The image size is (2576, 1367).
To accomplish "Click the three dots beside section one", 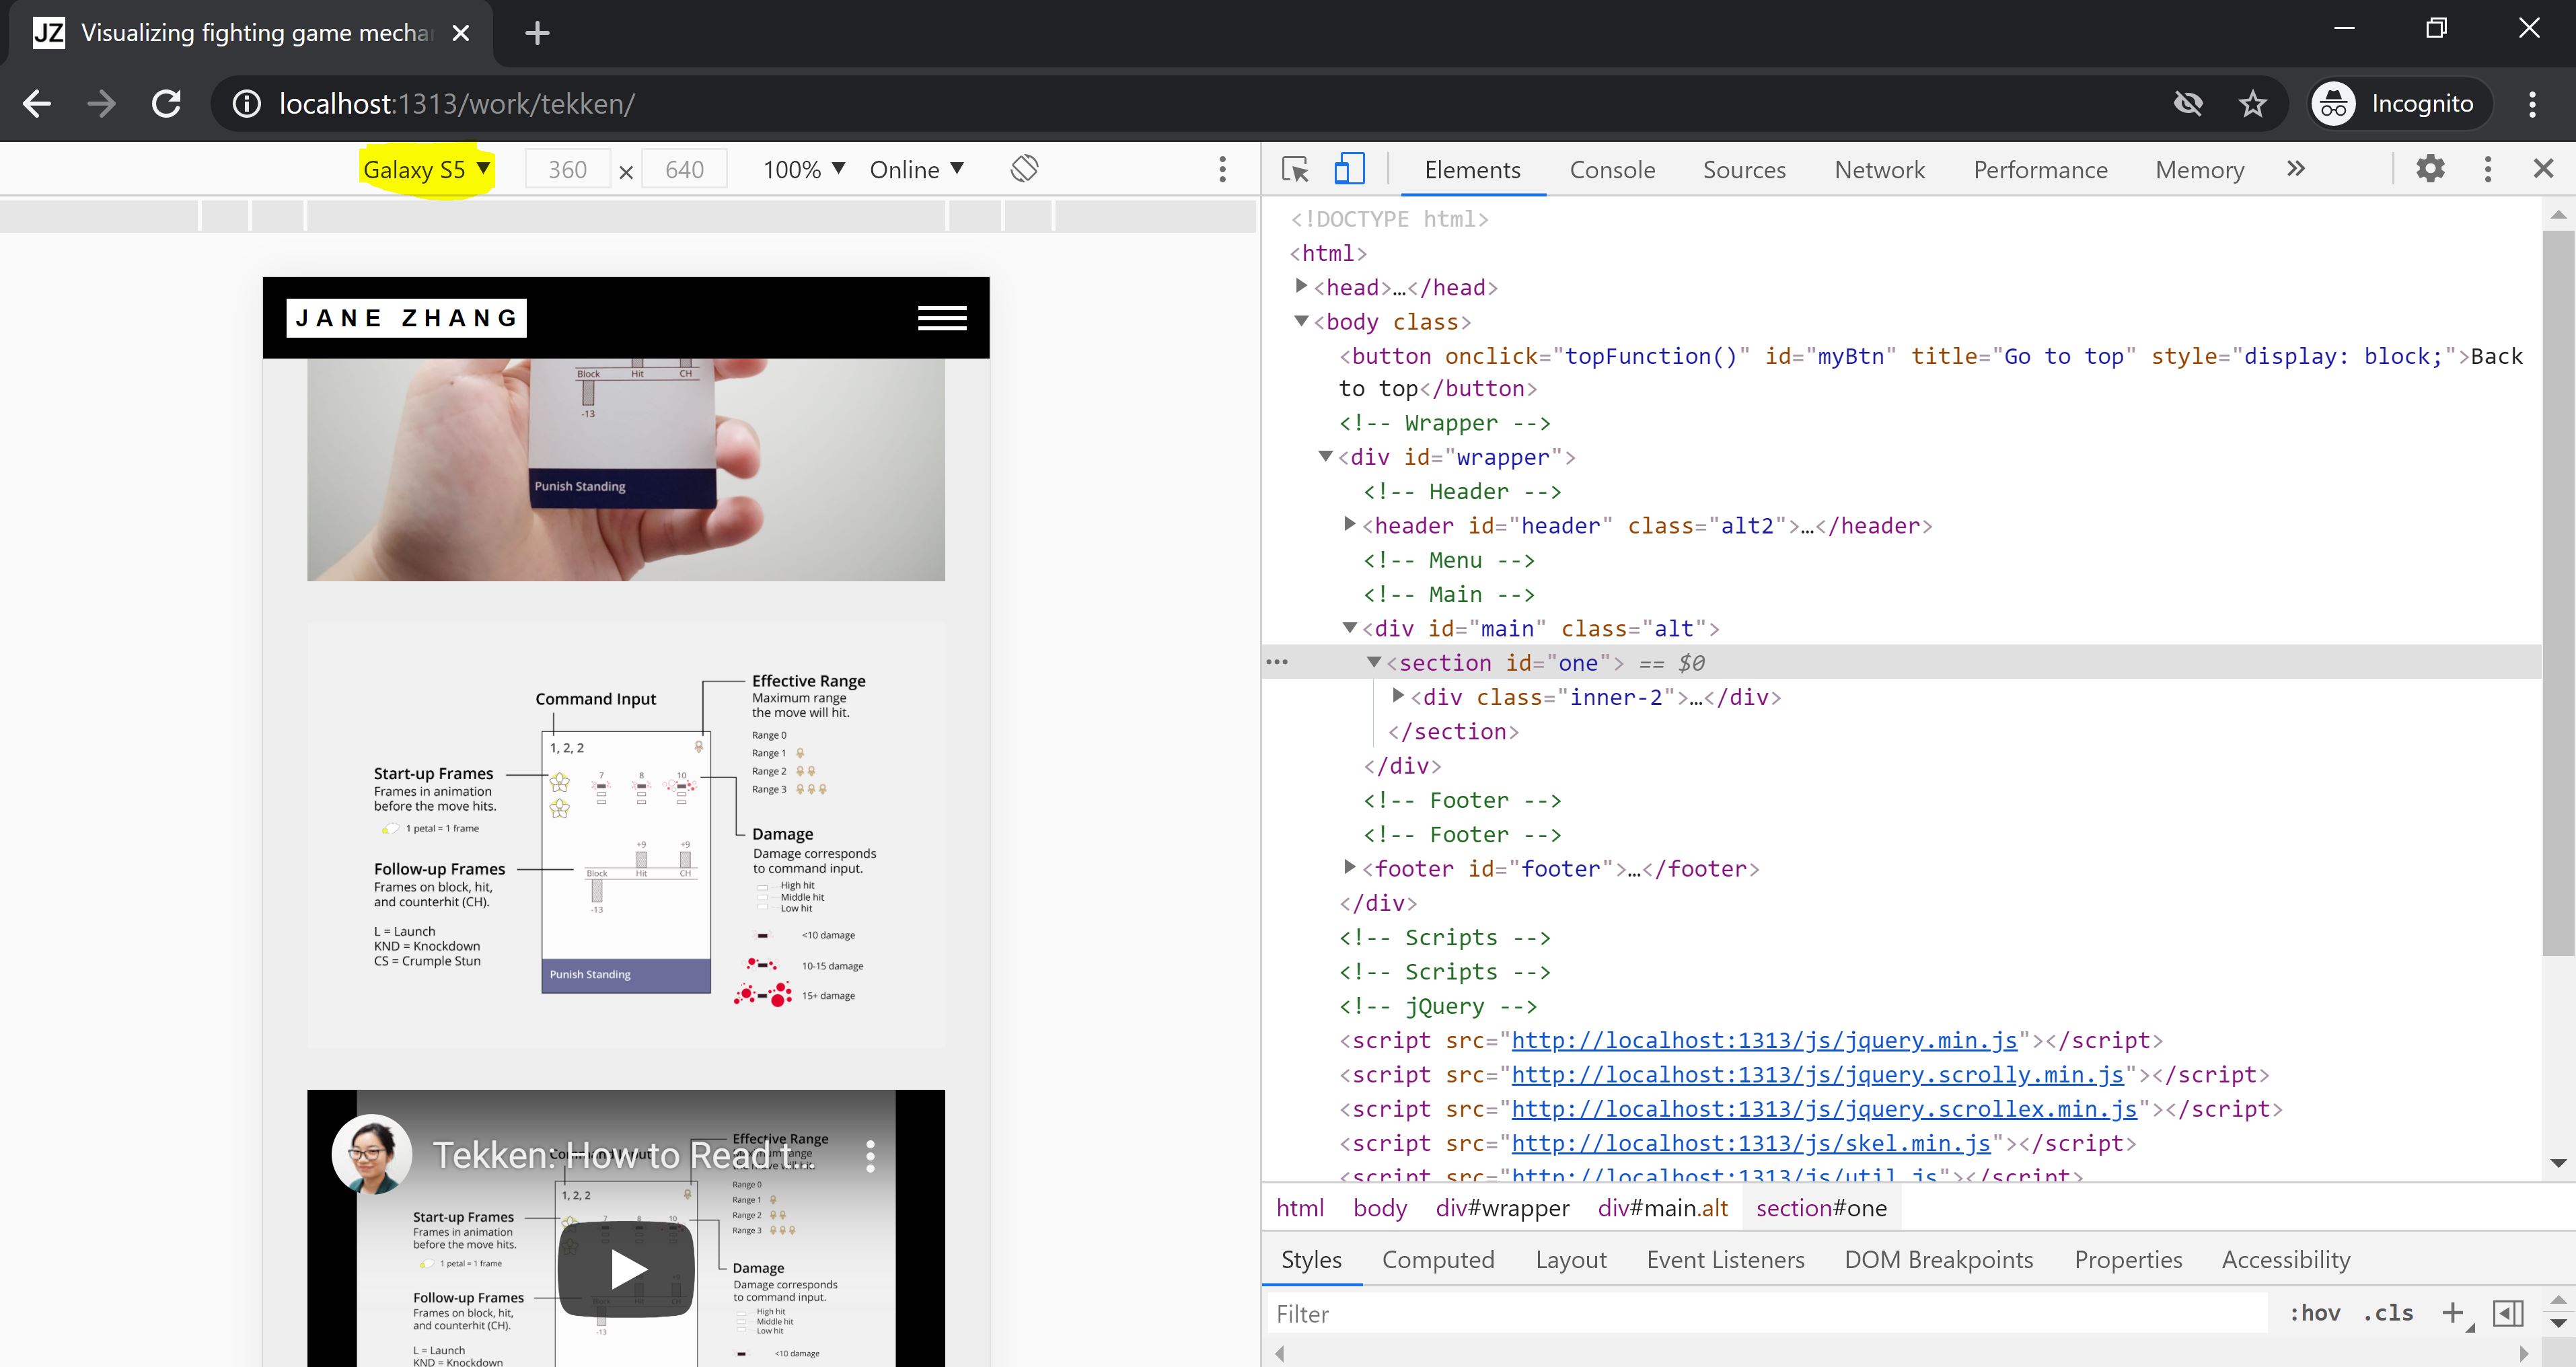I will (x=1277, y=661).
